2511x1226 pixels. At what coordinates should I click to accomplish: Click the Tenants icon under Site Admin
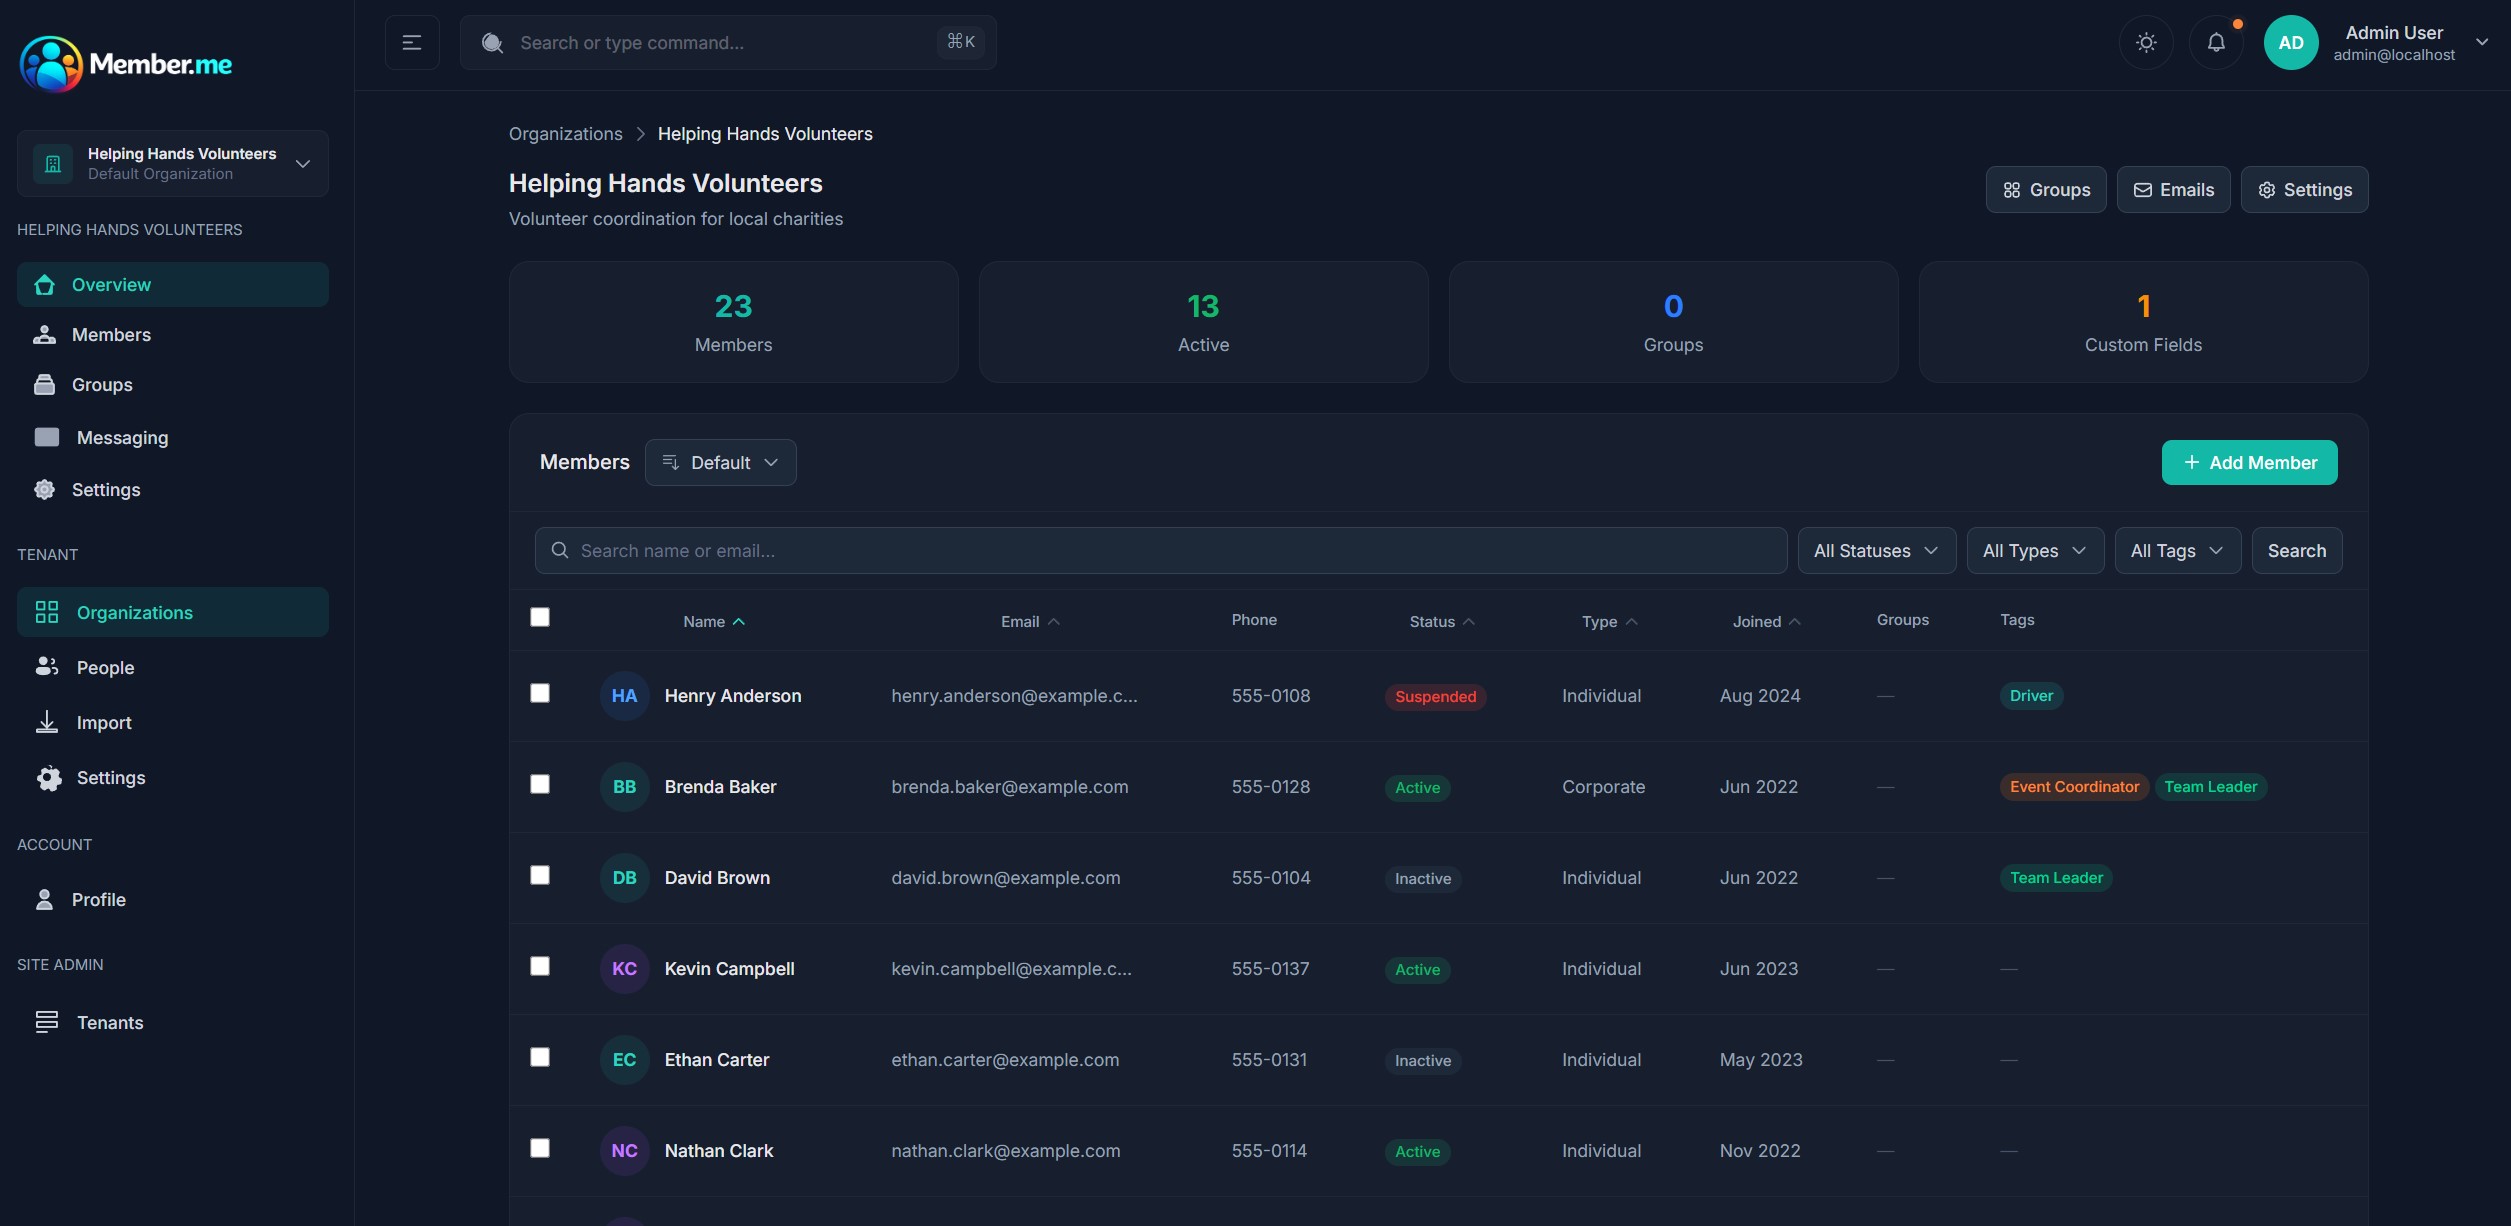coord(48,1022)
